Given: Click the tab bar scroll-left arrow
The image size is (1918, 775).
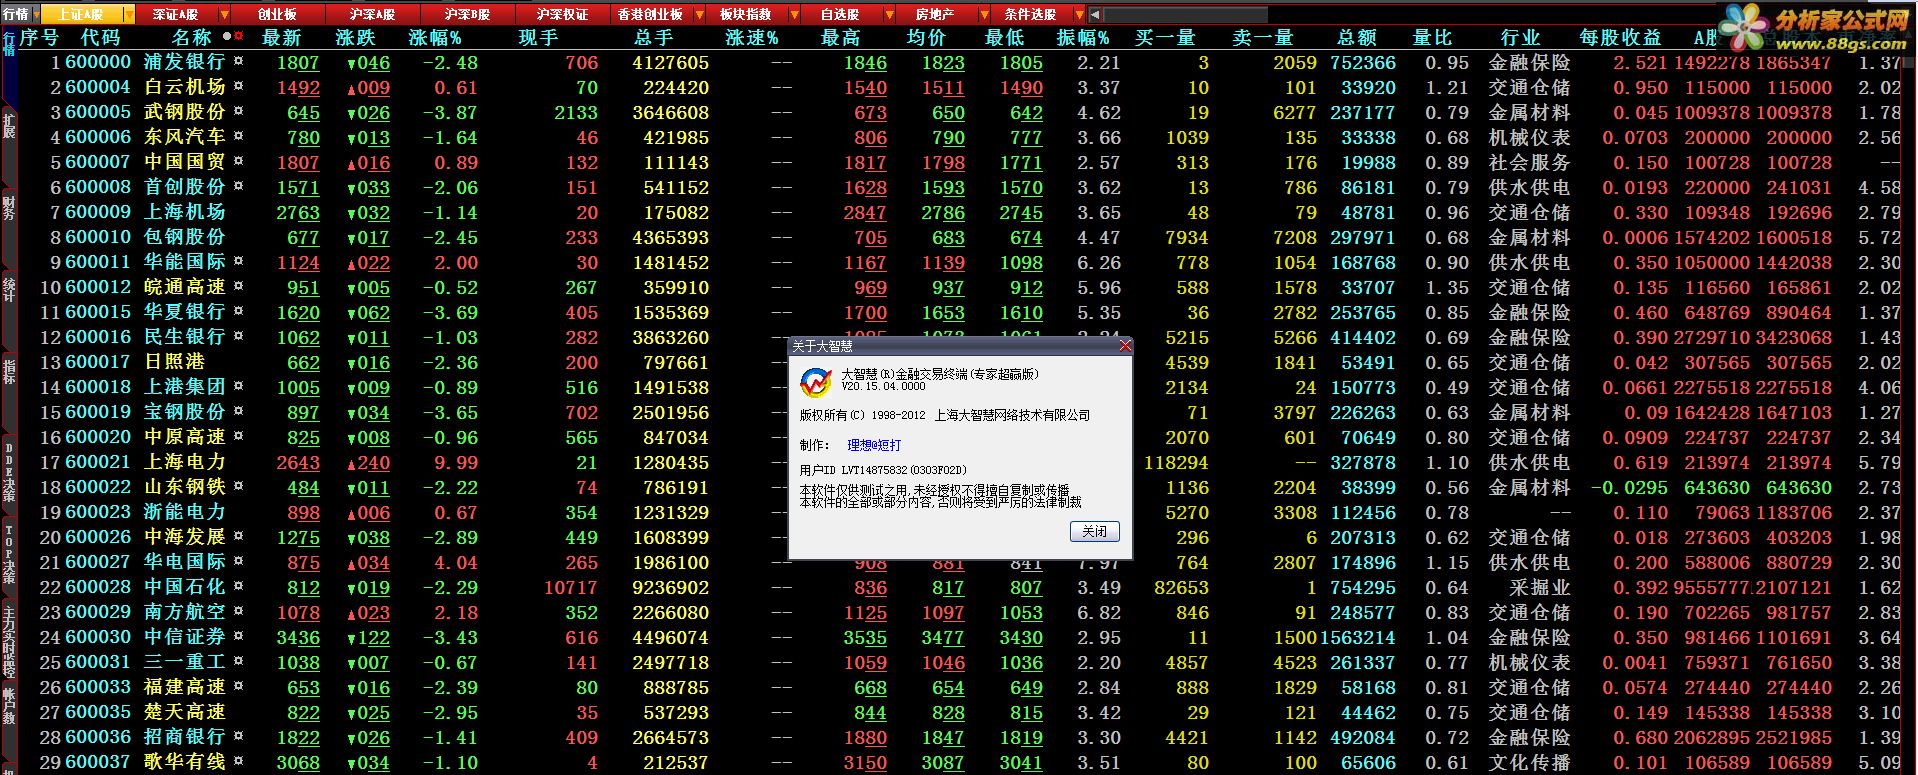Looking at the screenshot, I should [x=1095, y=15].
